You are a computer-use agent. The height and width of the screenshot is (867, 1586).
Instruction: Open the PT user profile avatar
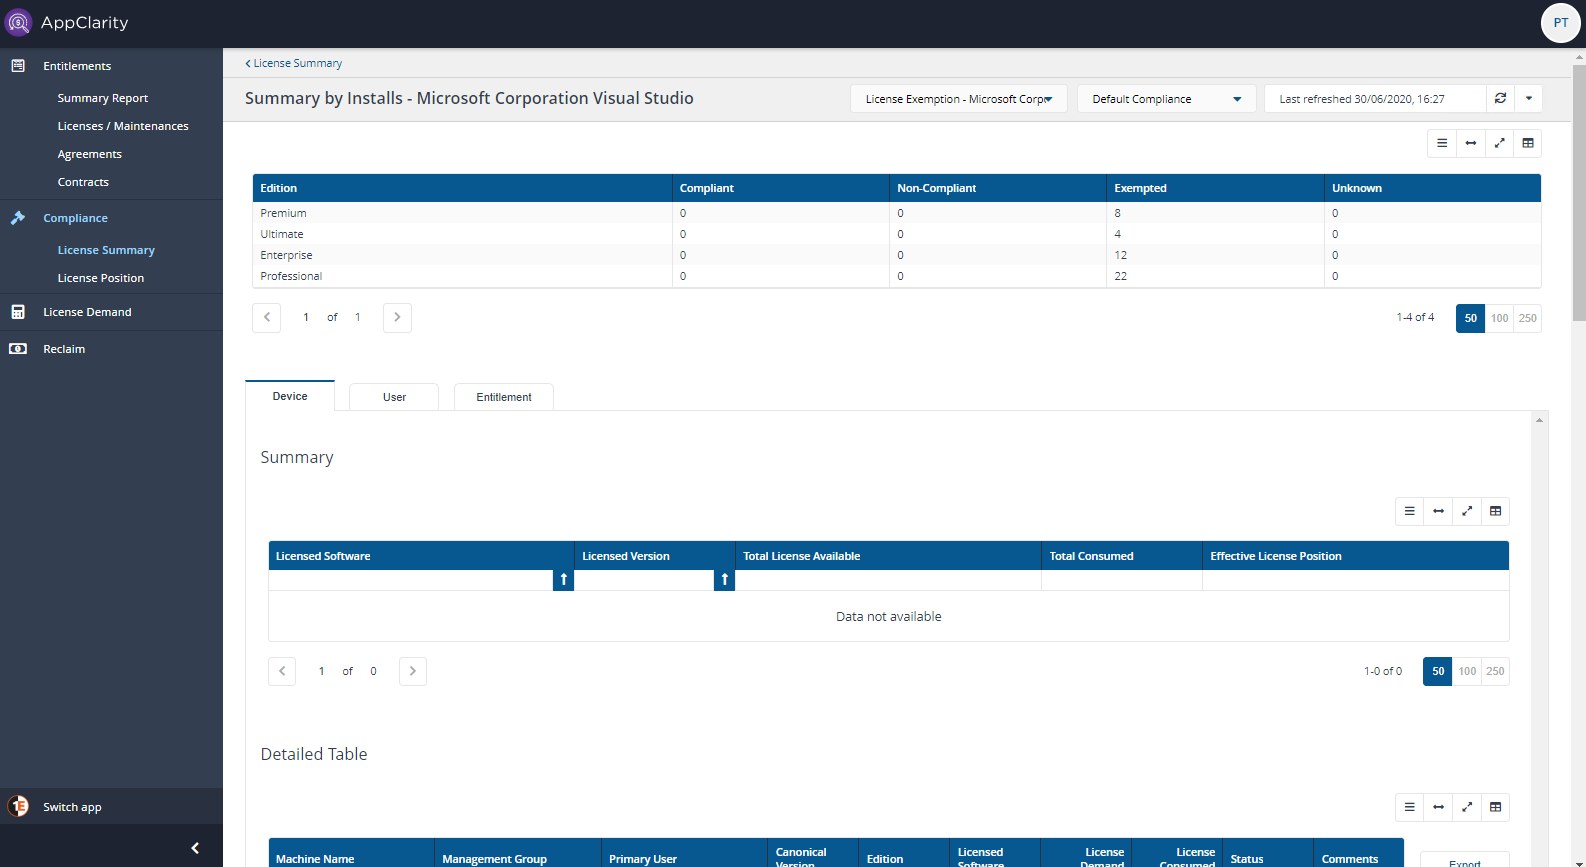click(1560, 23)
